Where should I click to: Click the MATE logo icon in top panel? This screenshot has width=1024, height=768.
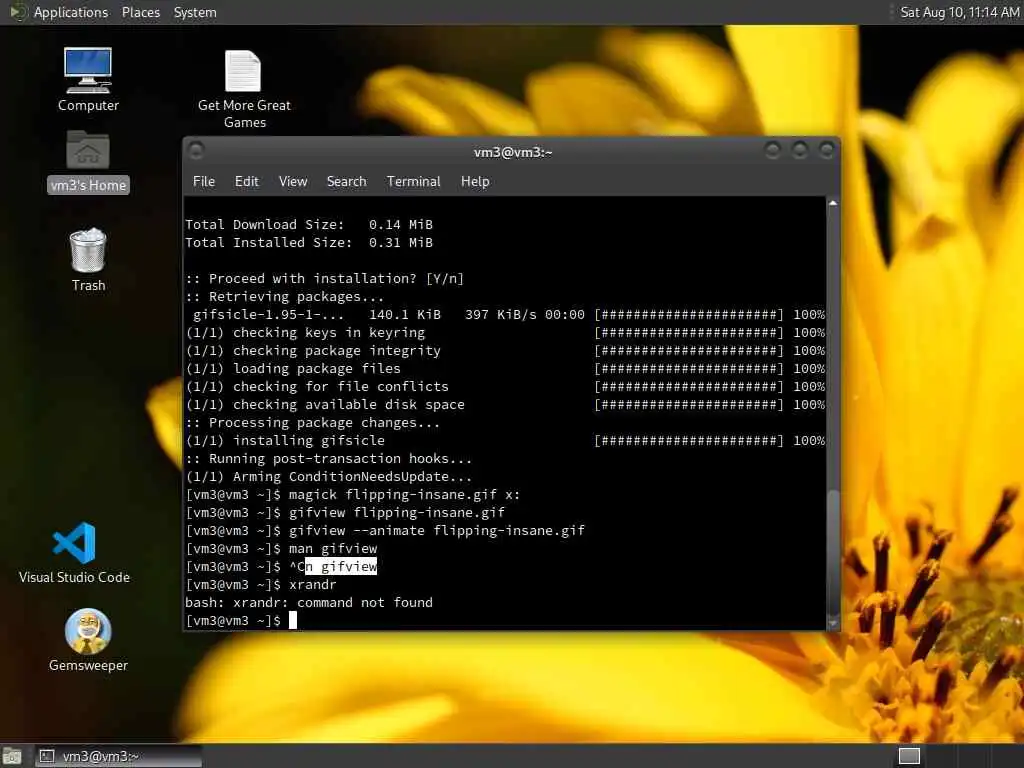click(17, 12)
